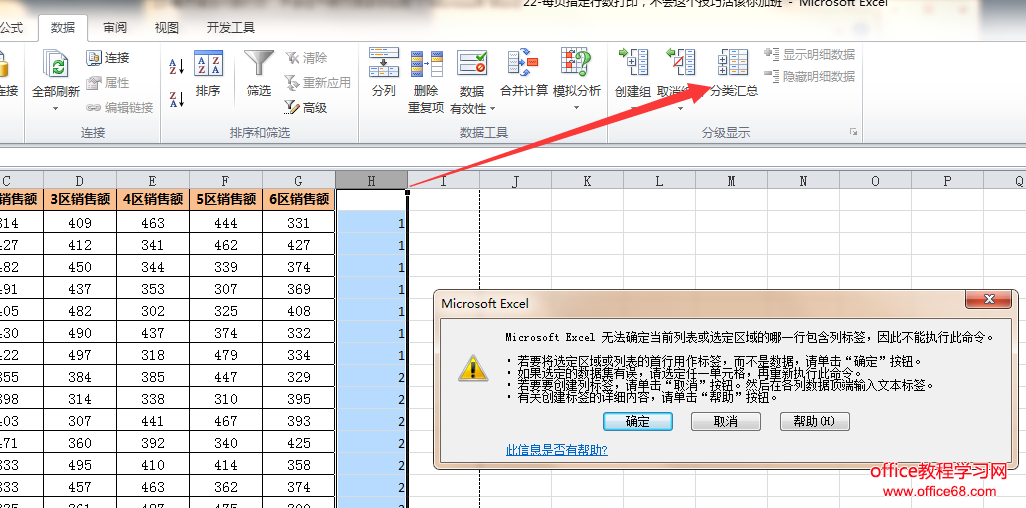Image resolution: width=1026 pixels, height=508 pixels.
Task: Toggle the Filter (筛选) funnel
Action: click(x=259, y=73)
